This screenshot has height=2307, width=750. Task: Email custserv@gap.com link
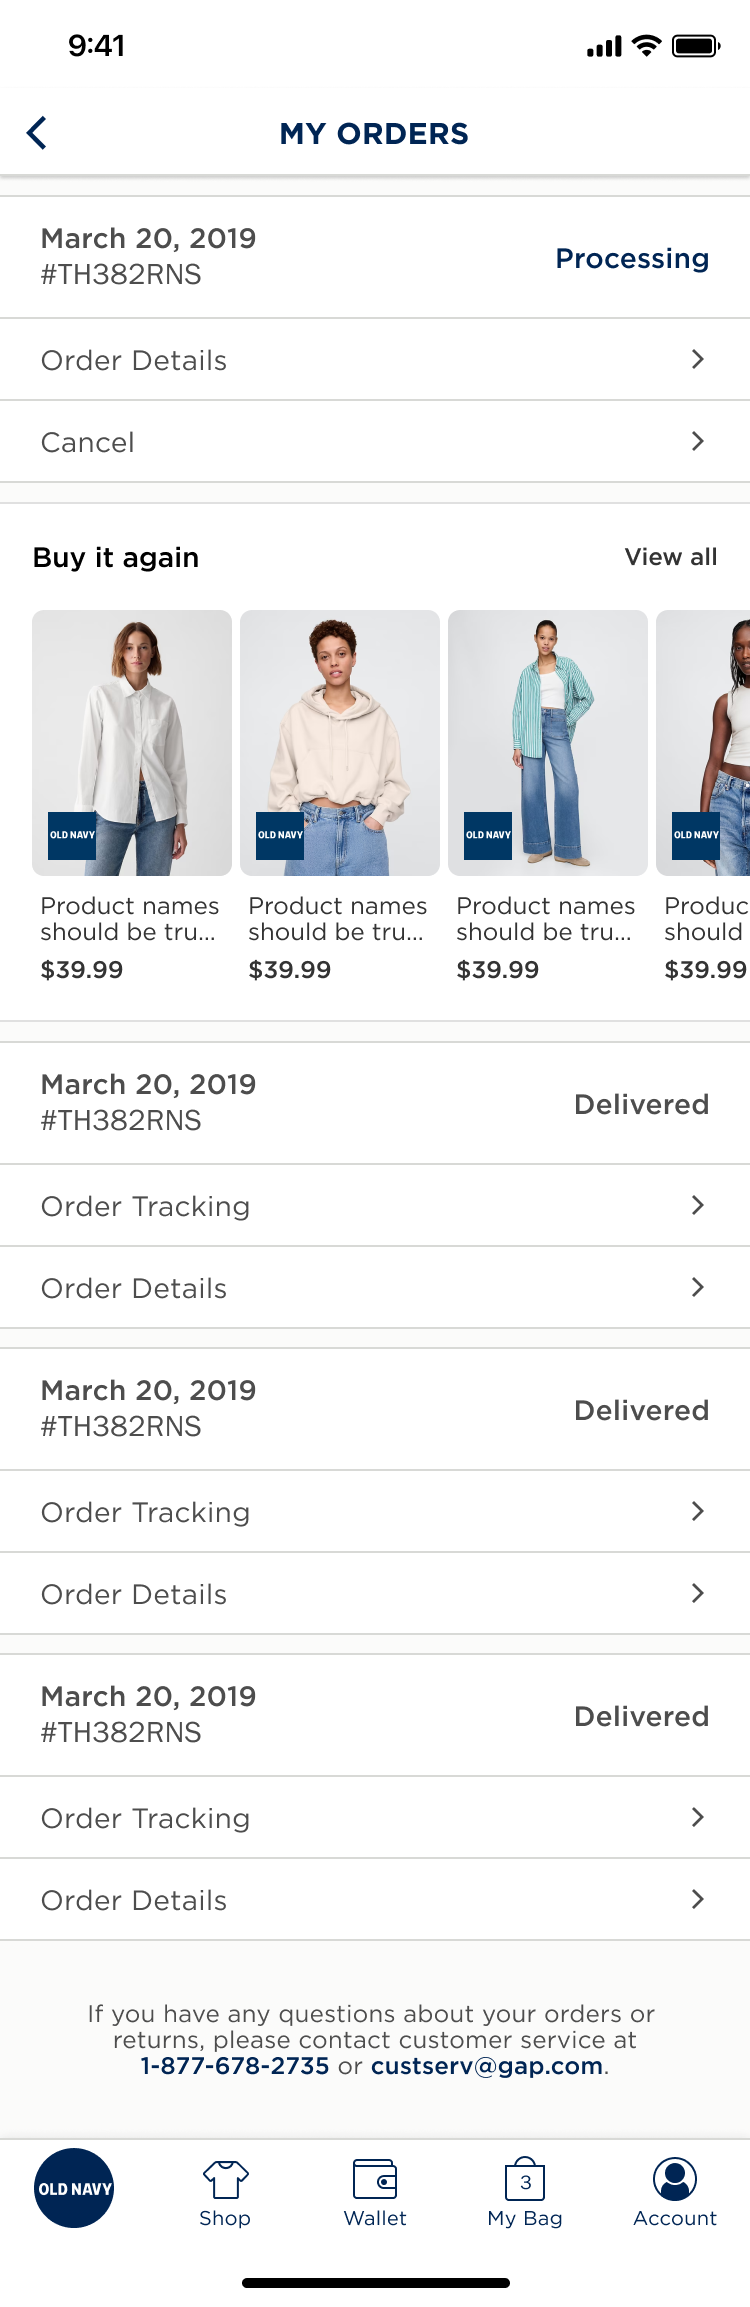click(487, 2066)
